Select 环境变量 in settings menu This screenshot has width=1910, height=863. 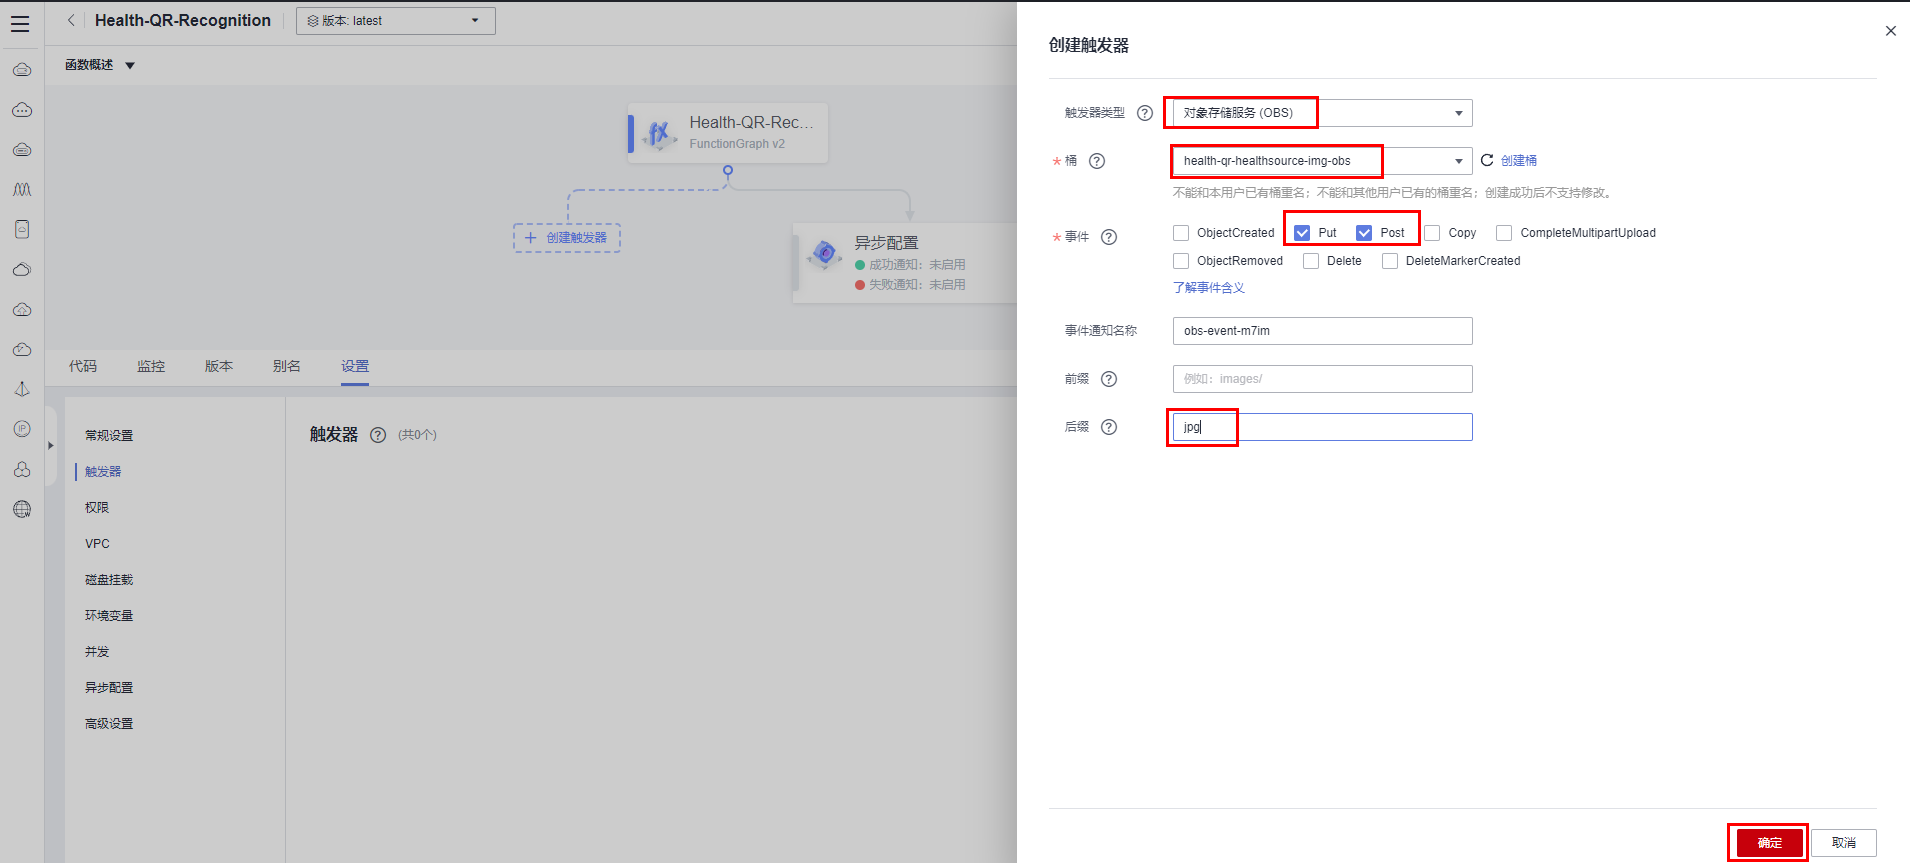pos(109,616)
